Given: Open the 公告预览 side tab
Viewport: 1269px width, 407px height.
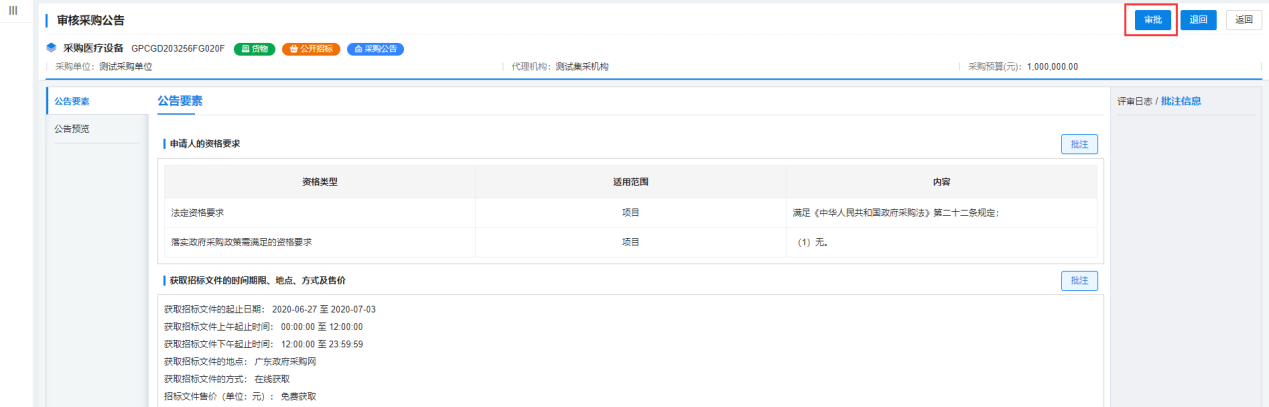Looking at the screenshot, I should (72, 129).
